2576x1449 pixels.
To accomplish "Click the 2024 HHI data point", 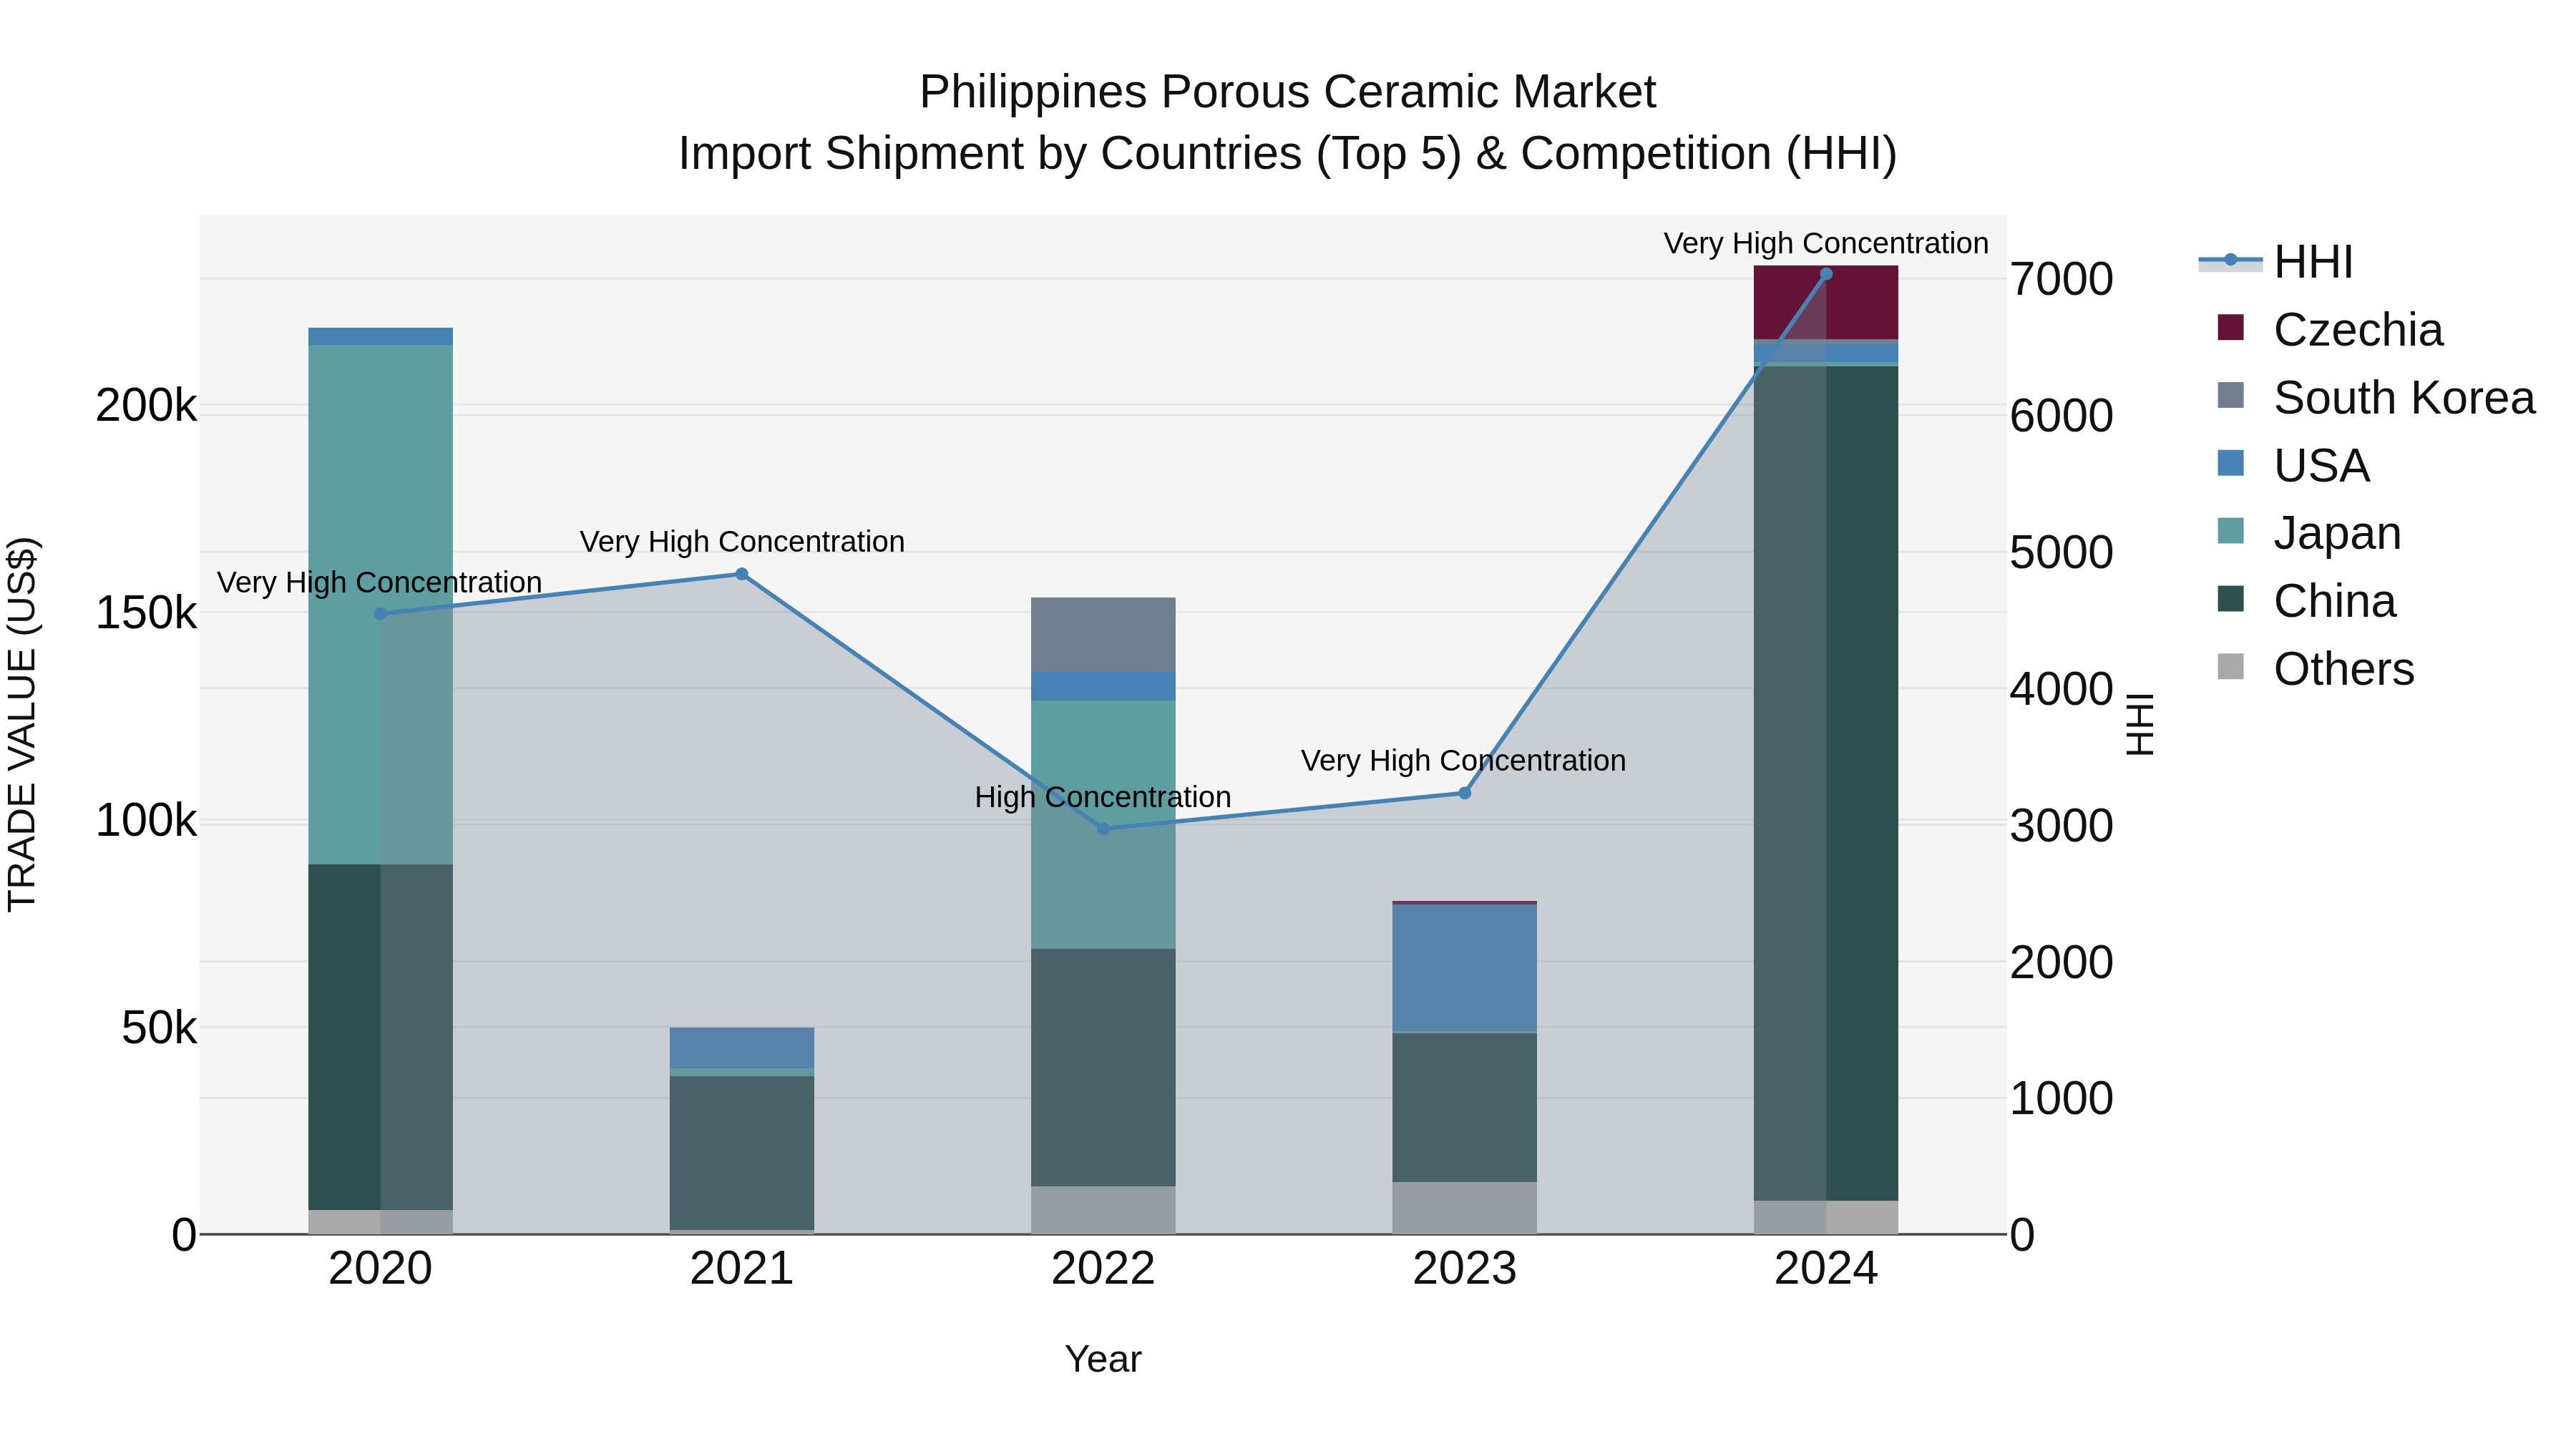I will point(1826,274).
